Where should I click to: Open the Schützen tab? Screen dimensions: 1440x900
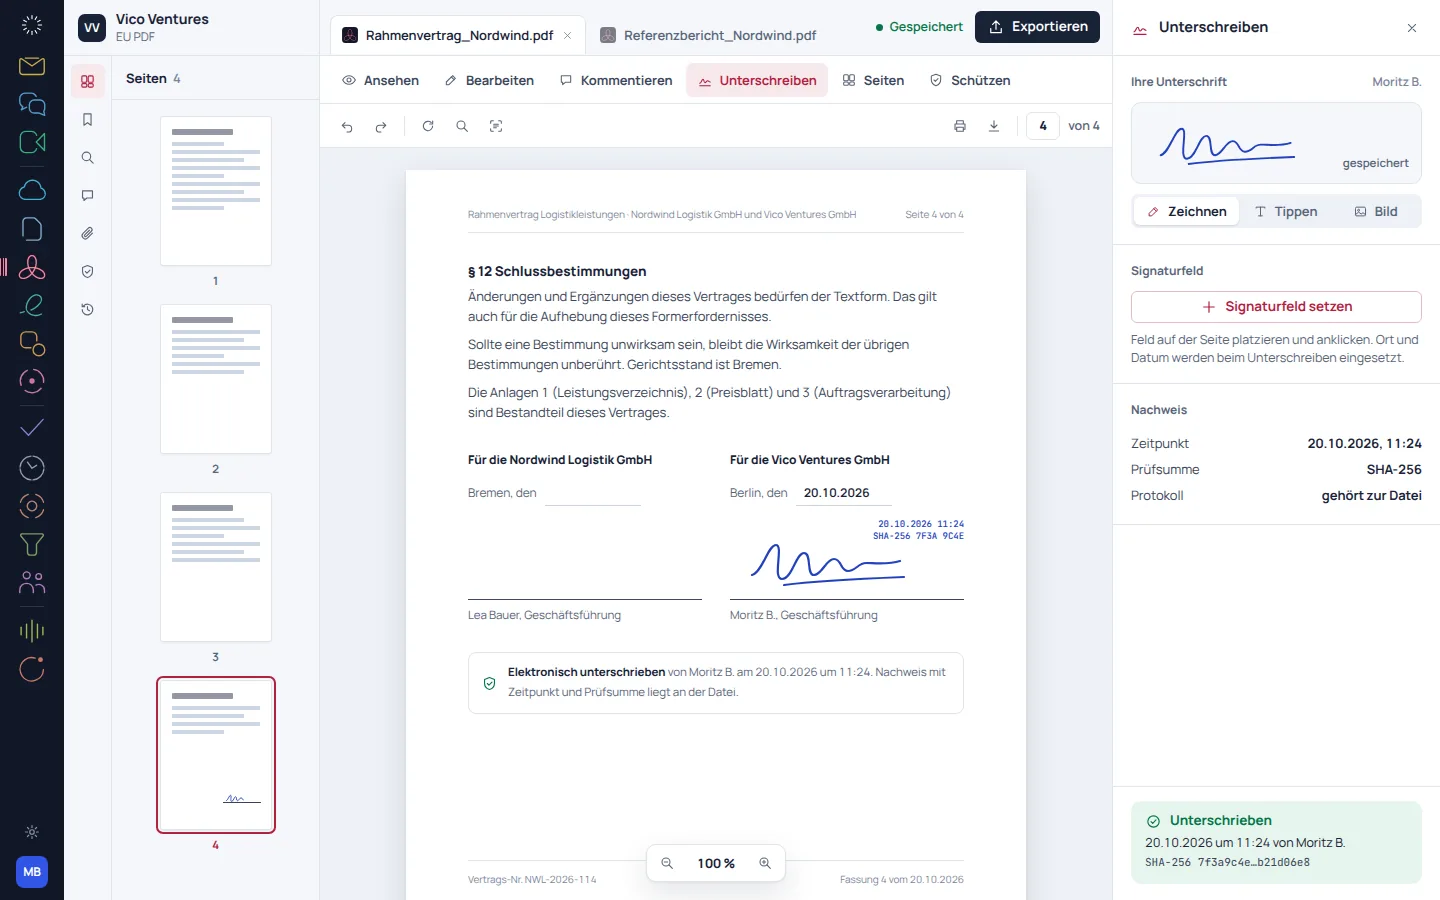[x=970, y=80]
